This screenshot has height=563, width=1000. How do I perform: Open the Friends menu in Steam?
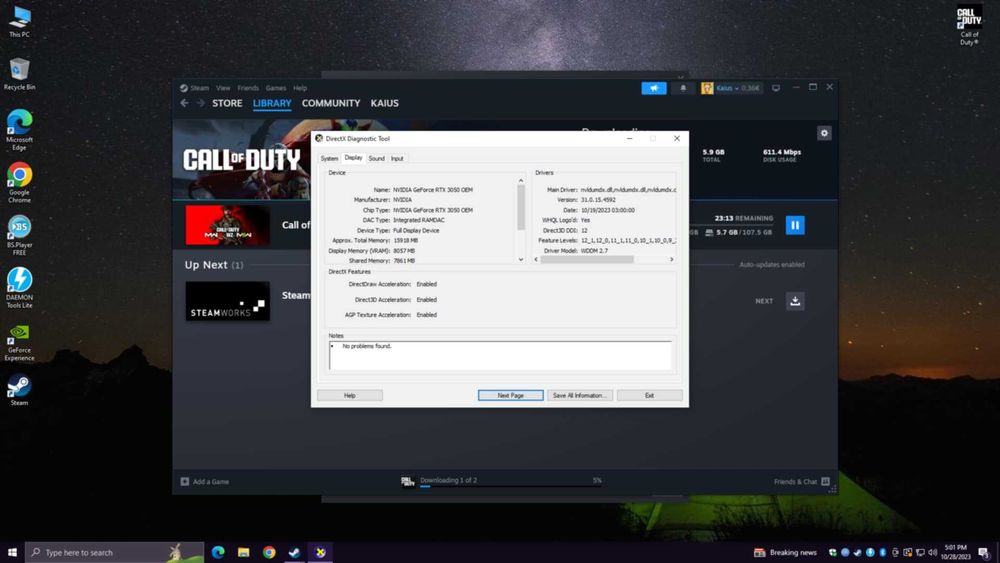pos(248,88)
